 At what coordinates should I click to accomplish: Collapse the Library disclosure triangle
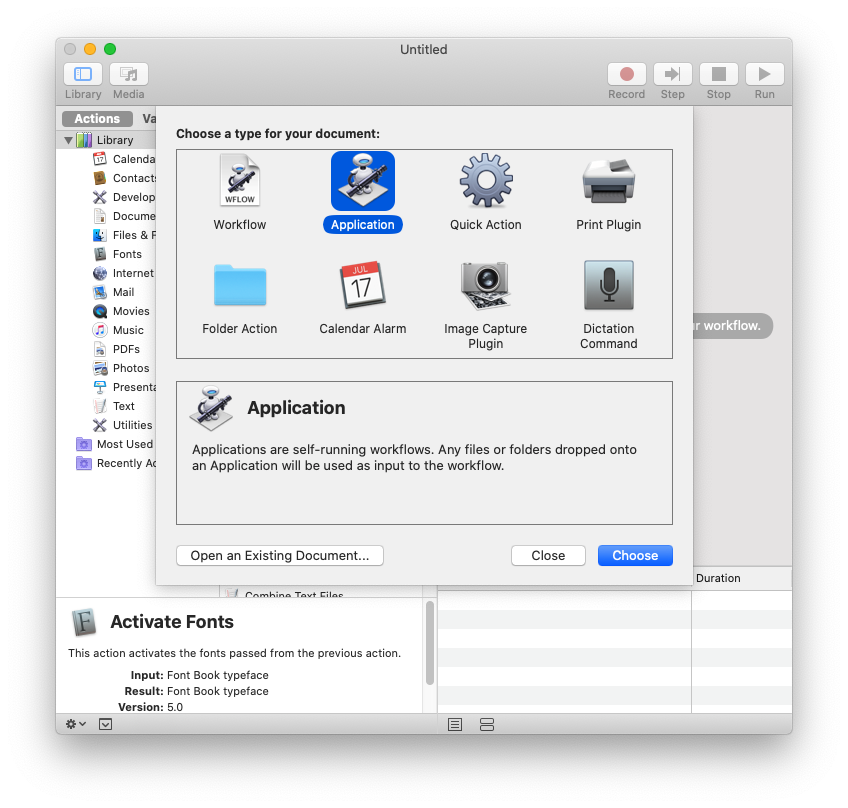68,140
